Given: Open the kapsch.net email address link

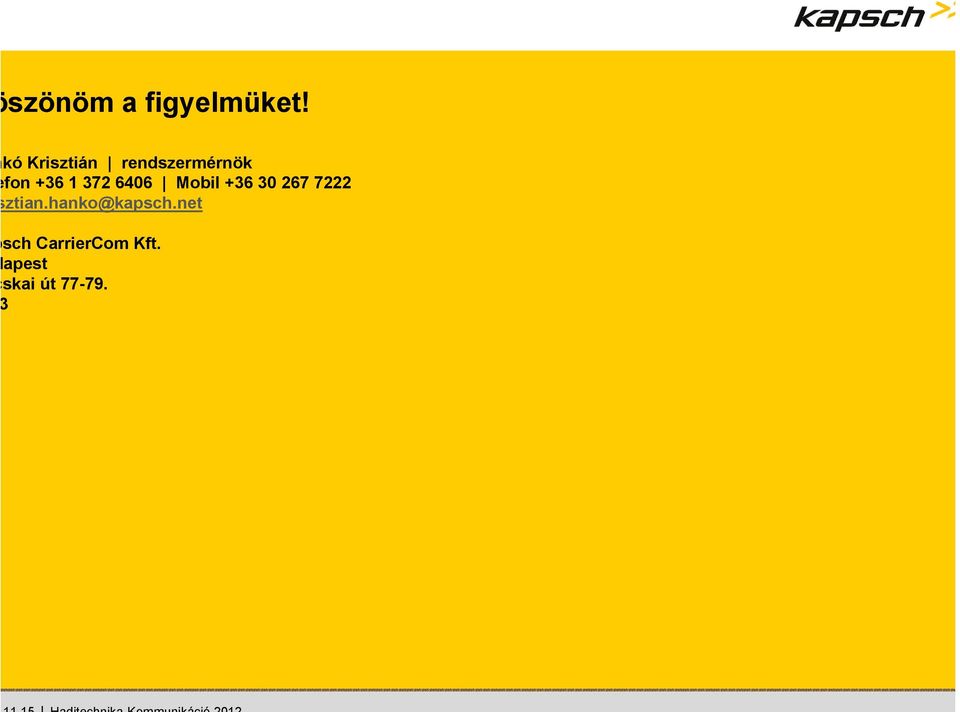Looking at the screenshot, I should [x=101, y=203].
